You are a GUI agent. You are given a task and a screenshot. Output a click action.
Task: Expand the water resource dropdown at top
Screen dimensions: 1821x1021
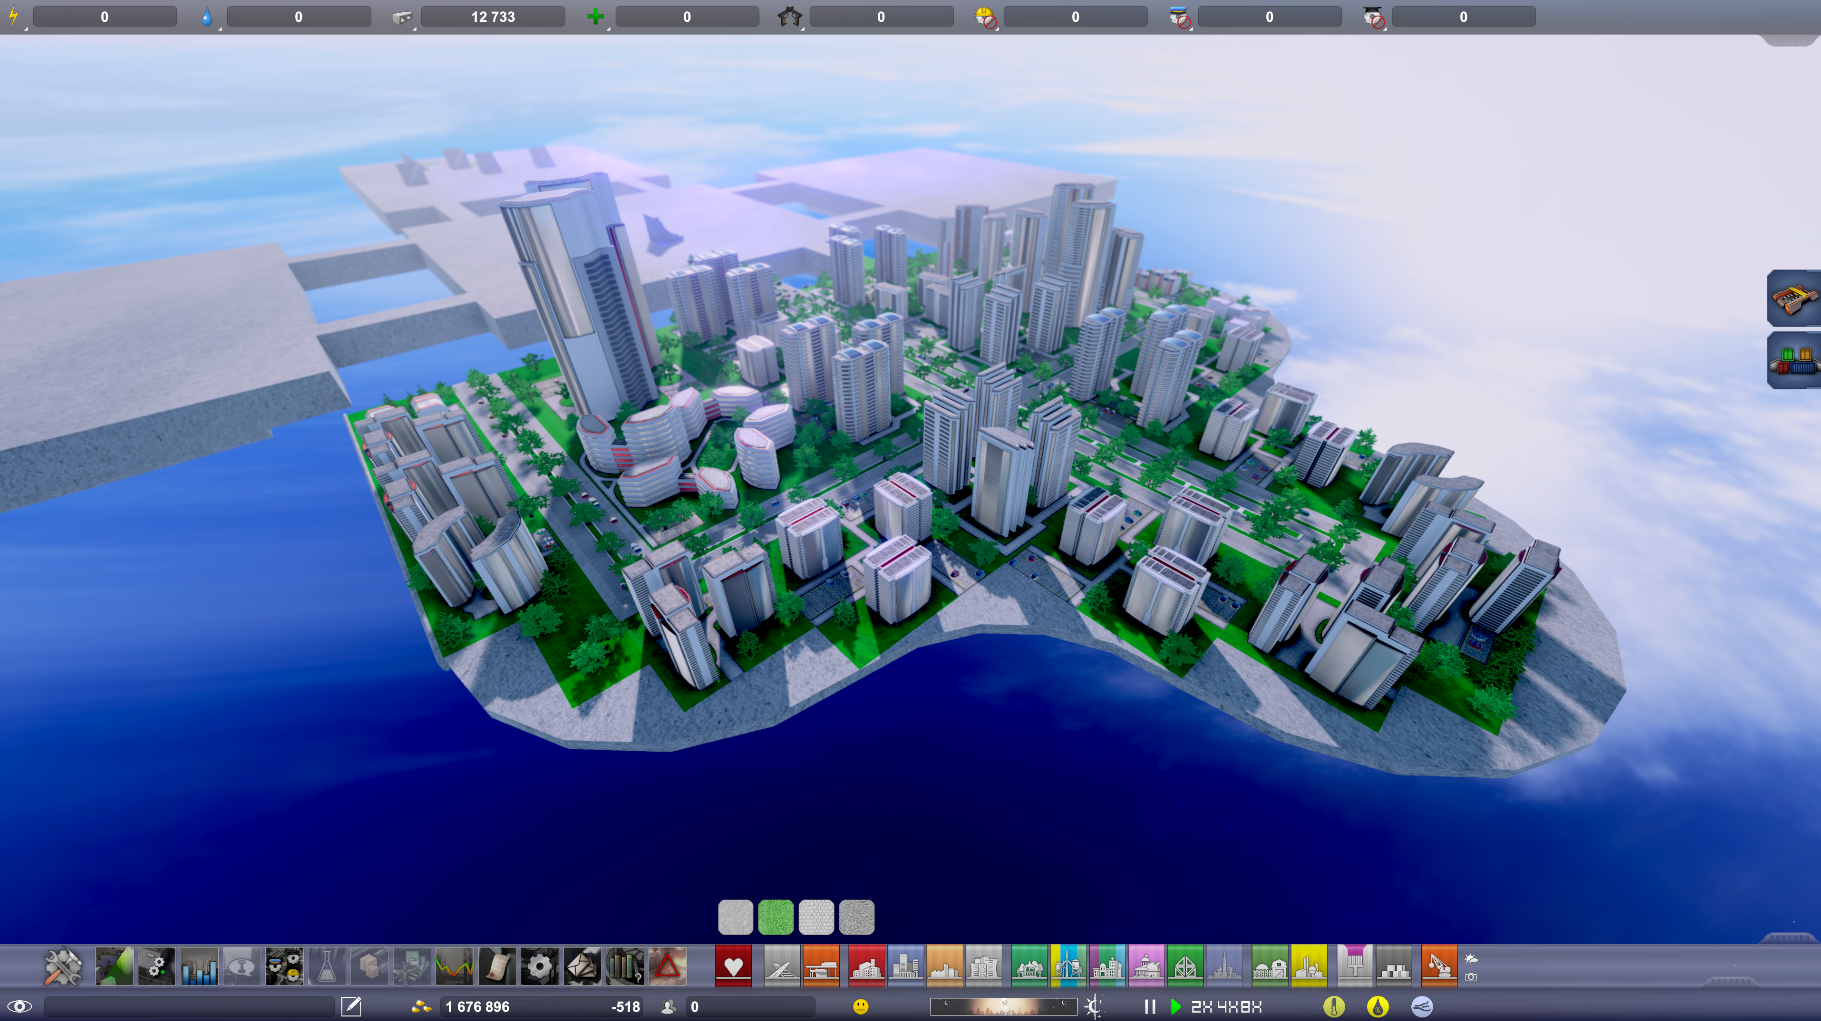pyautogui.click(x=208, y=17)
